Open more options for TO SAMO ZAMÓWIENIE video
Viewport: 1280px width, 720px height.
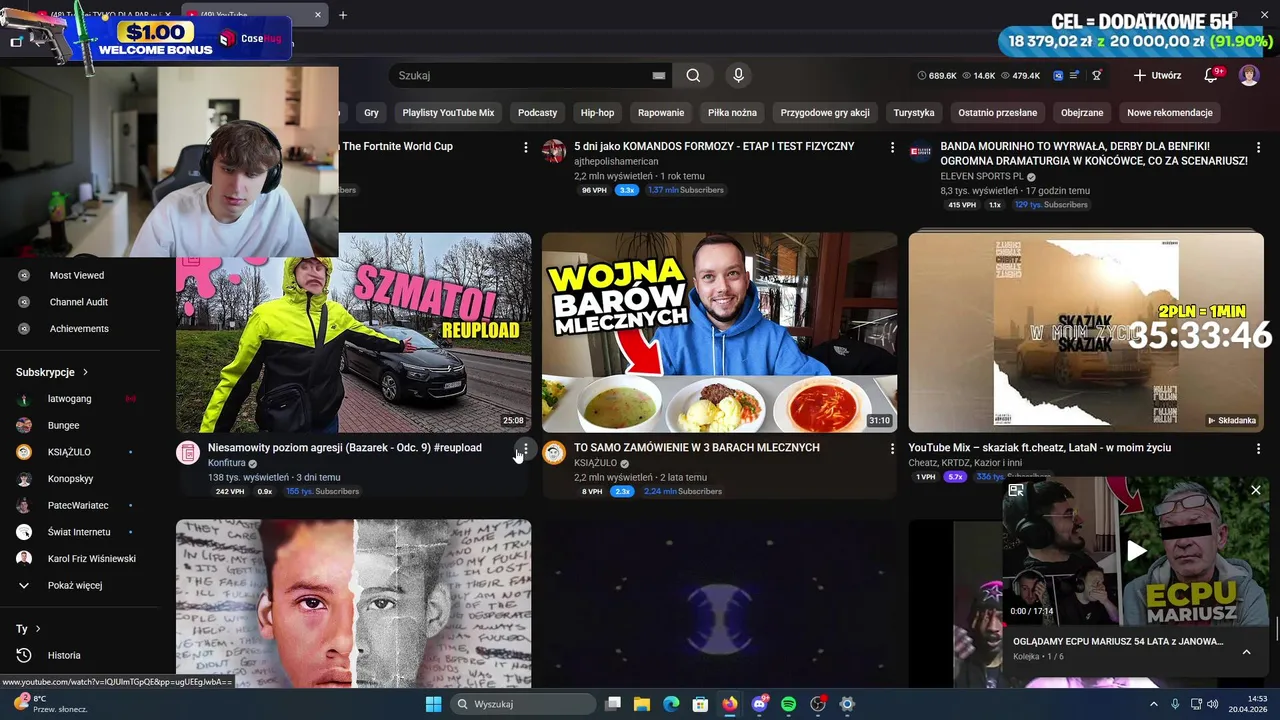pyautogui.click(x=892, y=449)
